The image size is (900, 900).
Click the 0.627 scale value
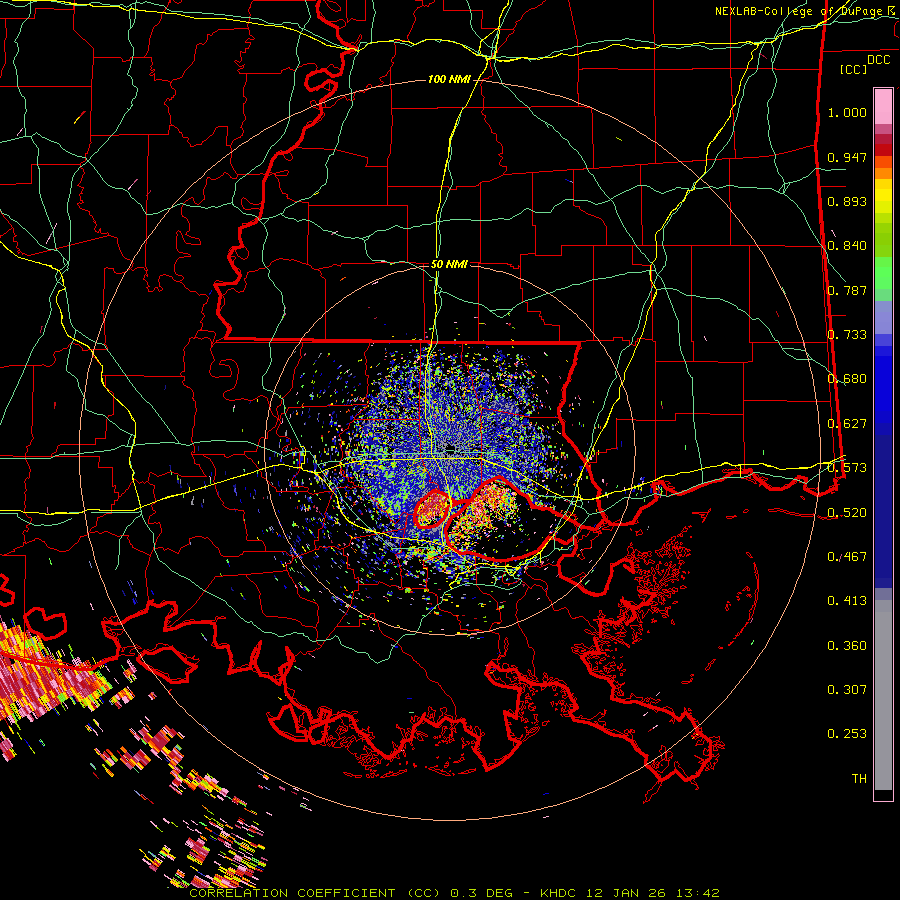click(847, 424)
